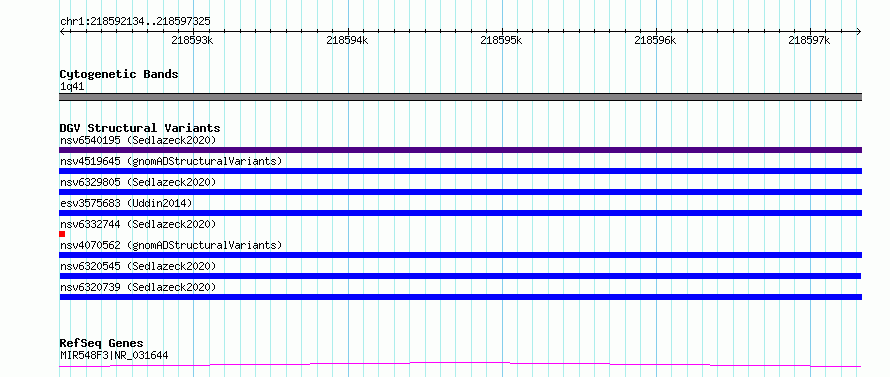Open the DGV Structural Variants track title

click(x=140, y=128)
